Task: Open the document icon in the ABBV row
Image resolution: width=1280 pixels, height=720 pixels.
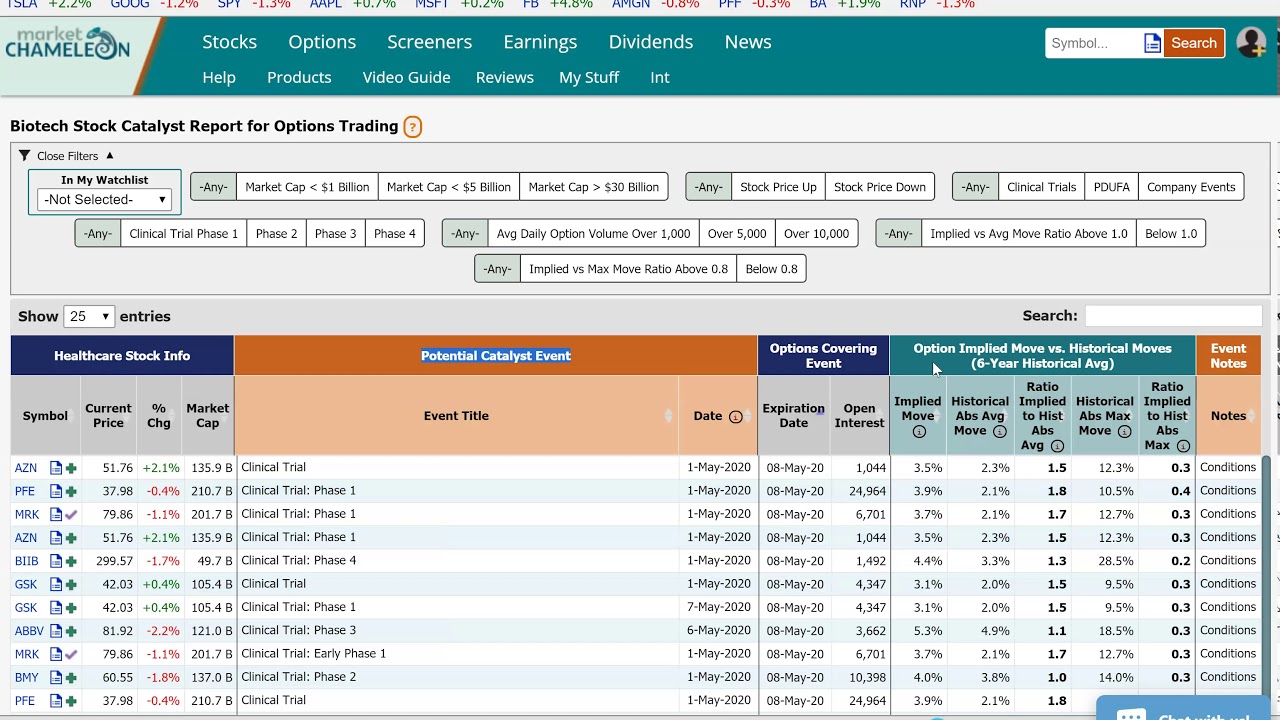Action: pyautogui.click(x=56, y=631)
